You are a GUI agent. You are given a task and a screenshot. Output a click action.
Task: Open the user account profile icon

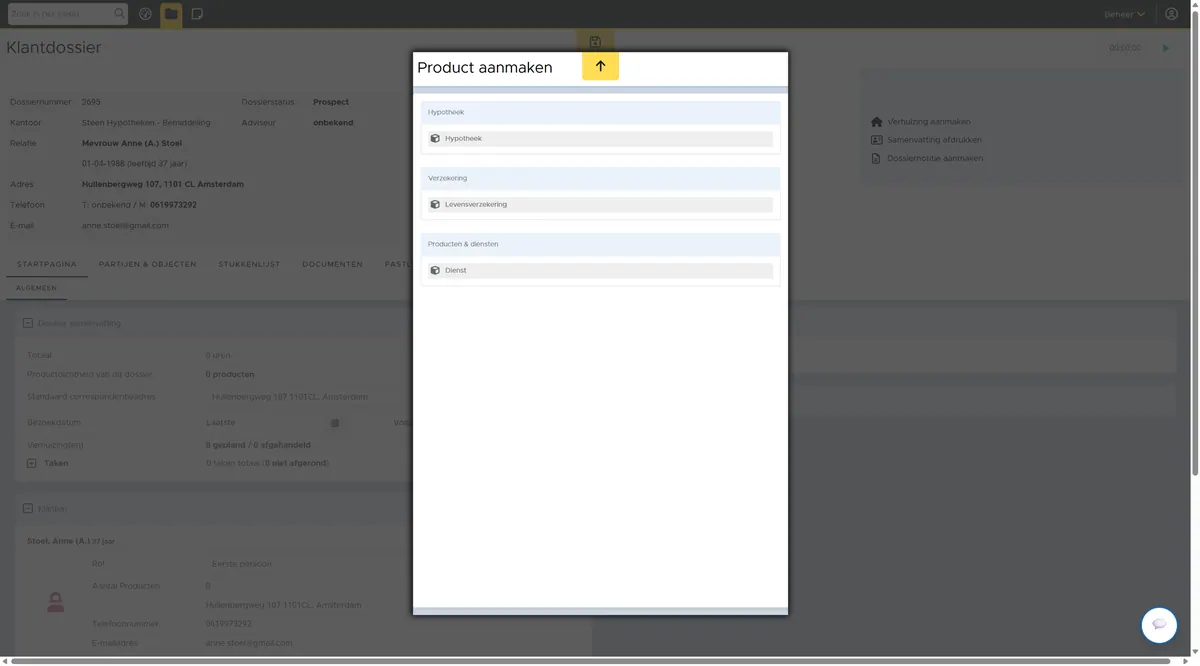(1172, 14)
